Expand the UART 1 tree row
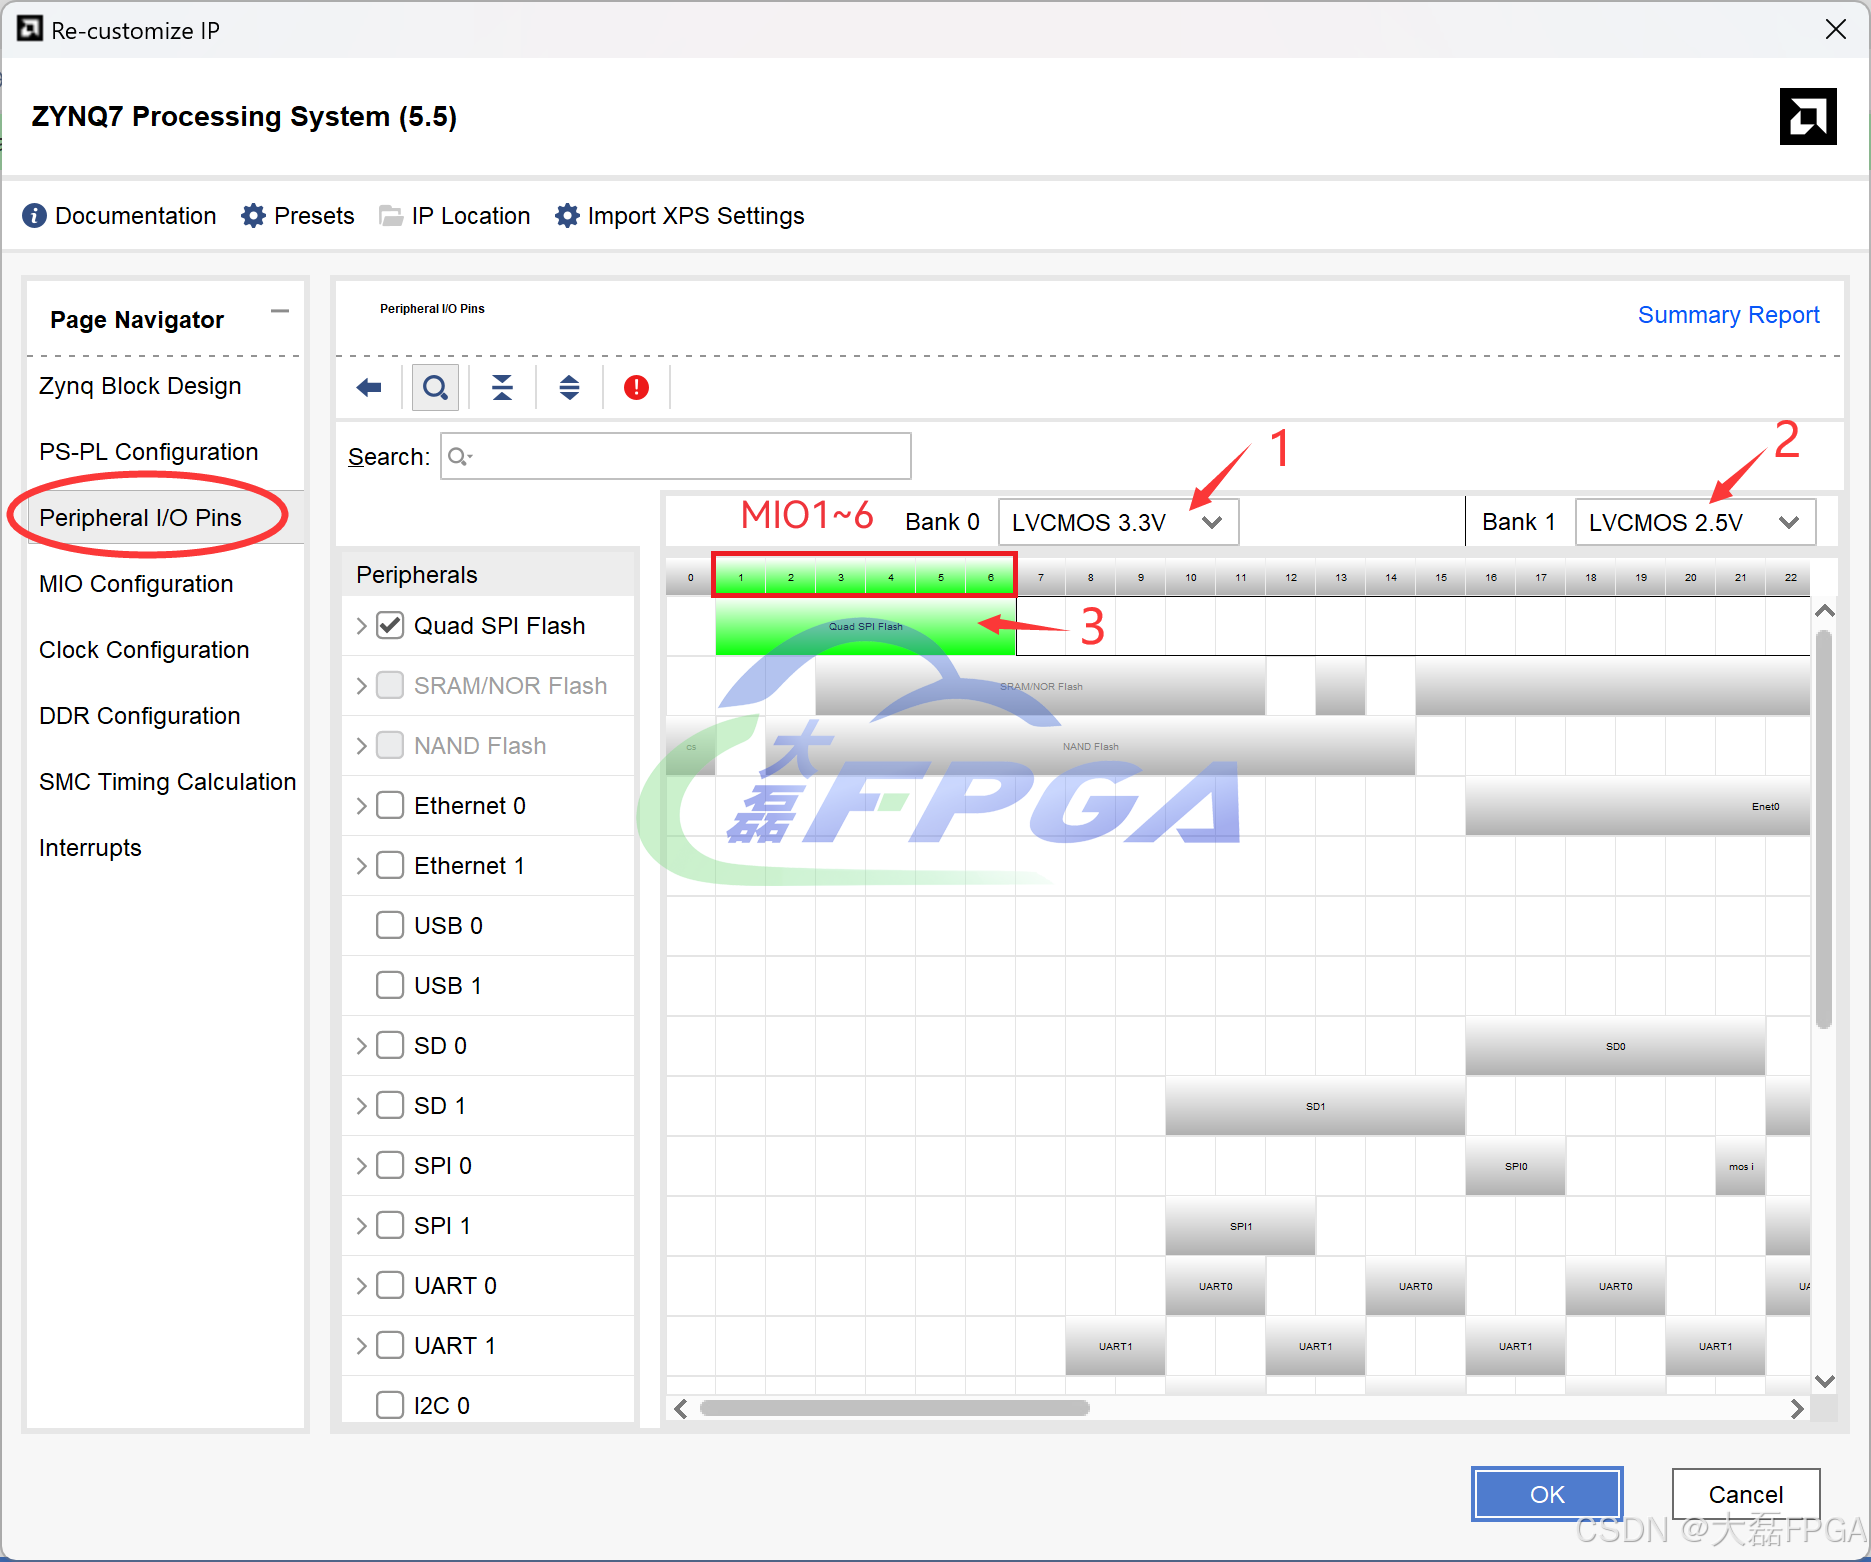The image size is (1871, 1562). coord(361,1346)
